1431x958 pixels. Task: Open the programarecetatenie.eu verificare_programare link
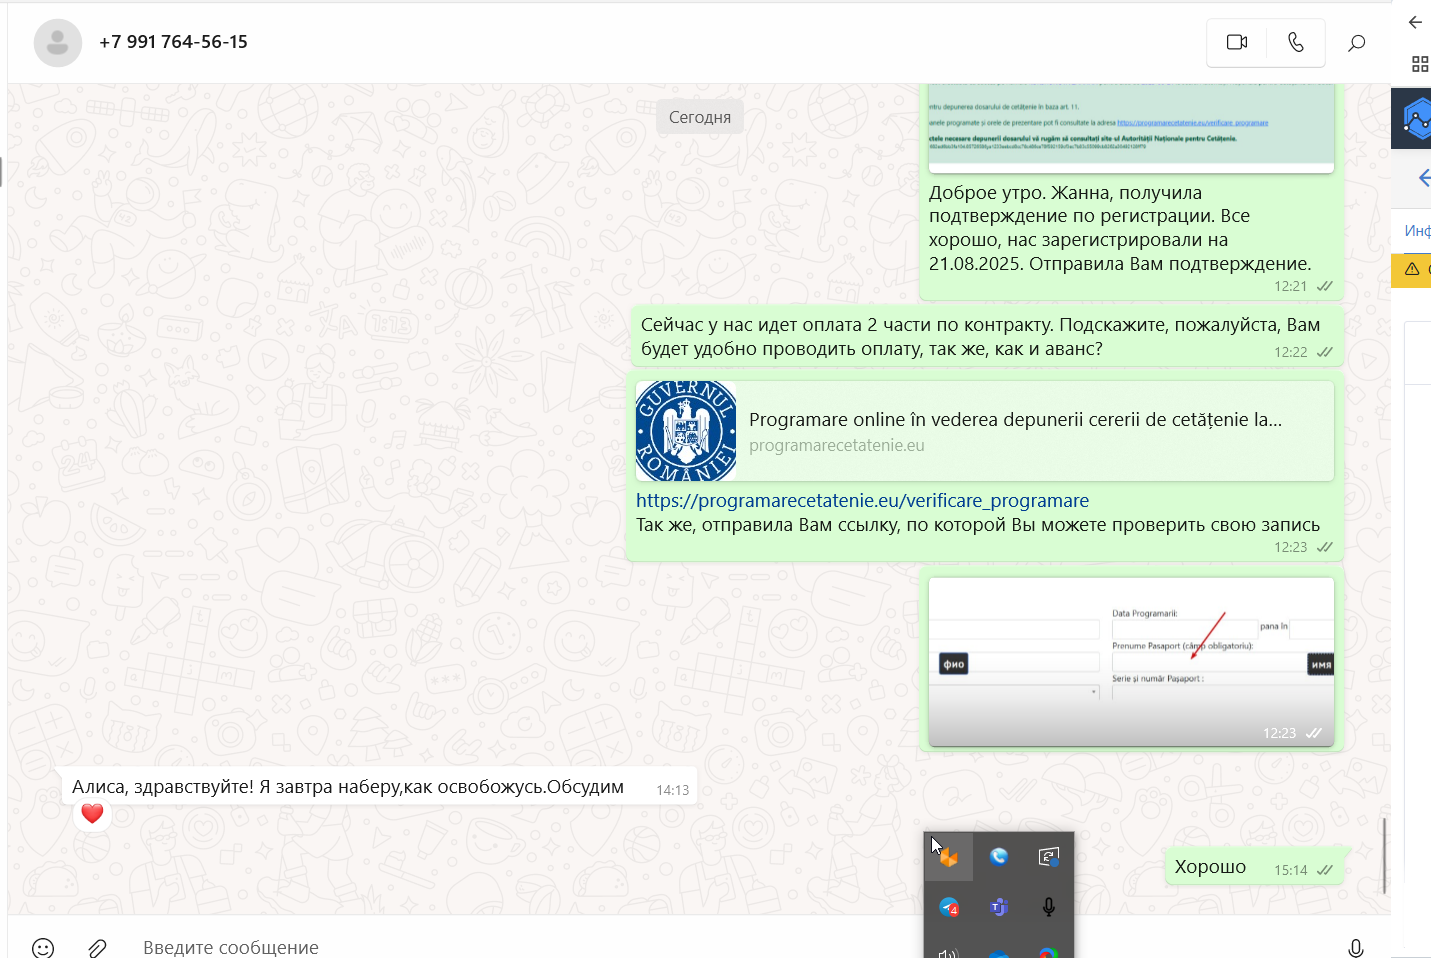862,500
